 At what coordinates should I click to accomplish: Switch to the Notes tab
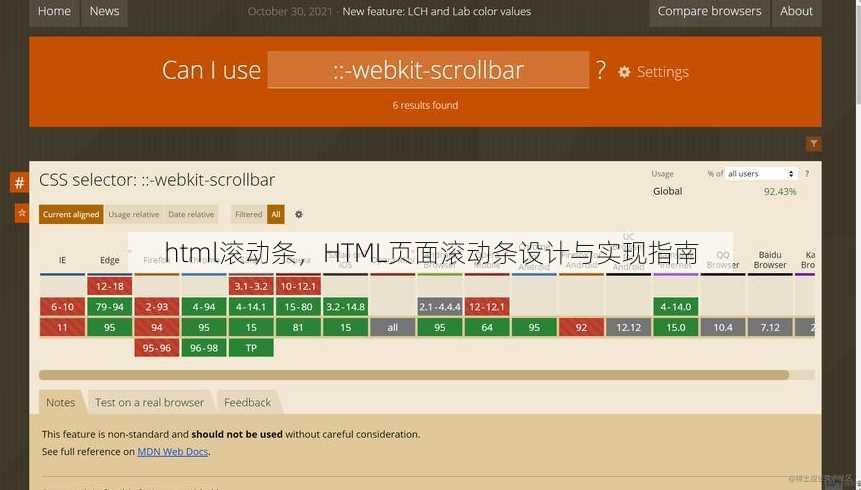click(60, 402)
